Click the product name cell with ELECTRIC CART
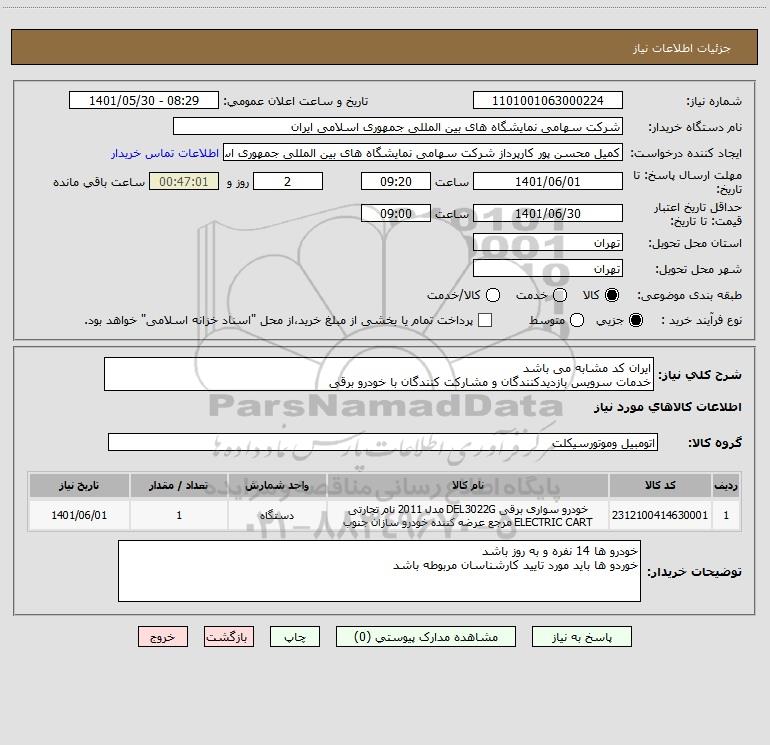 point(468,515)
